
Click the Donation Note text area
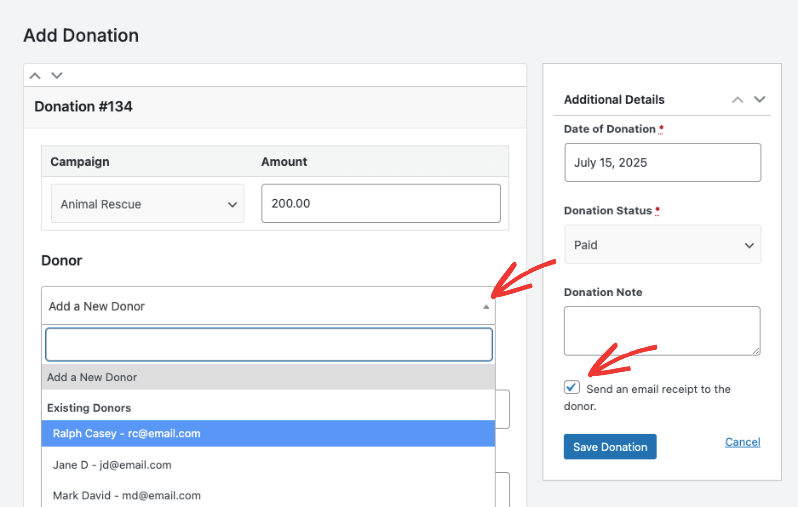pos(662,331)
